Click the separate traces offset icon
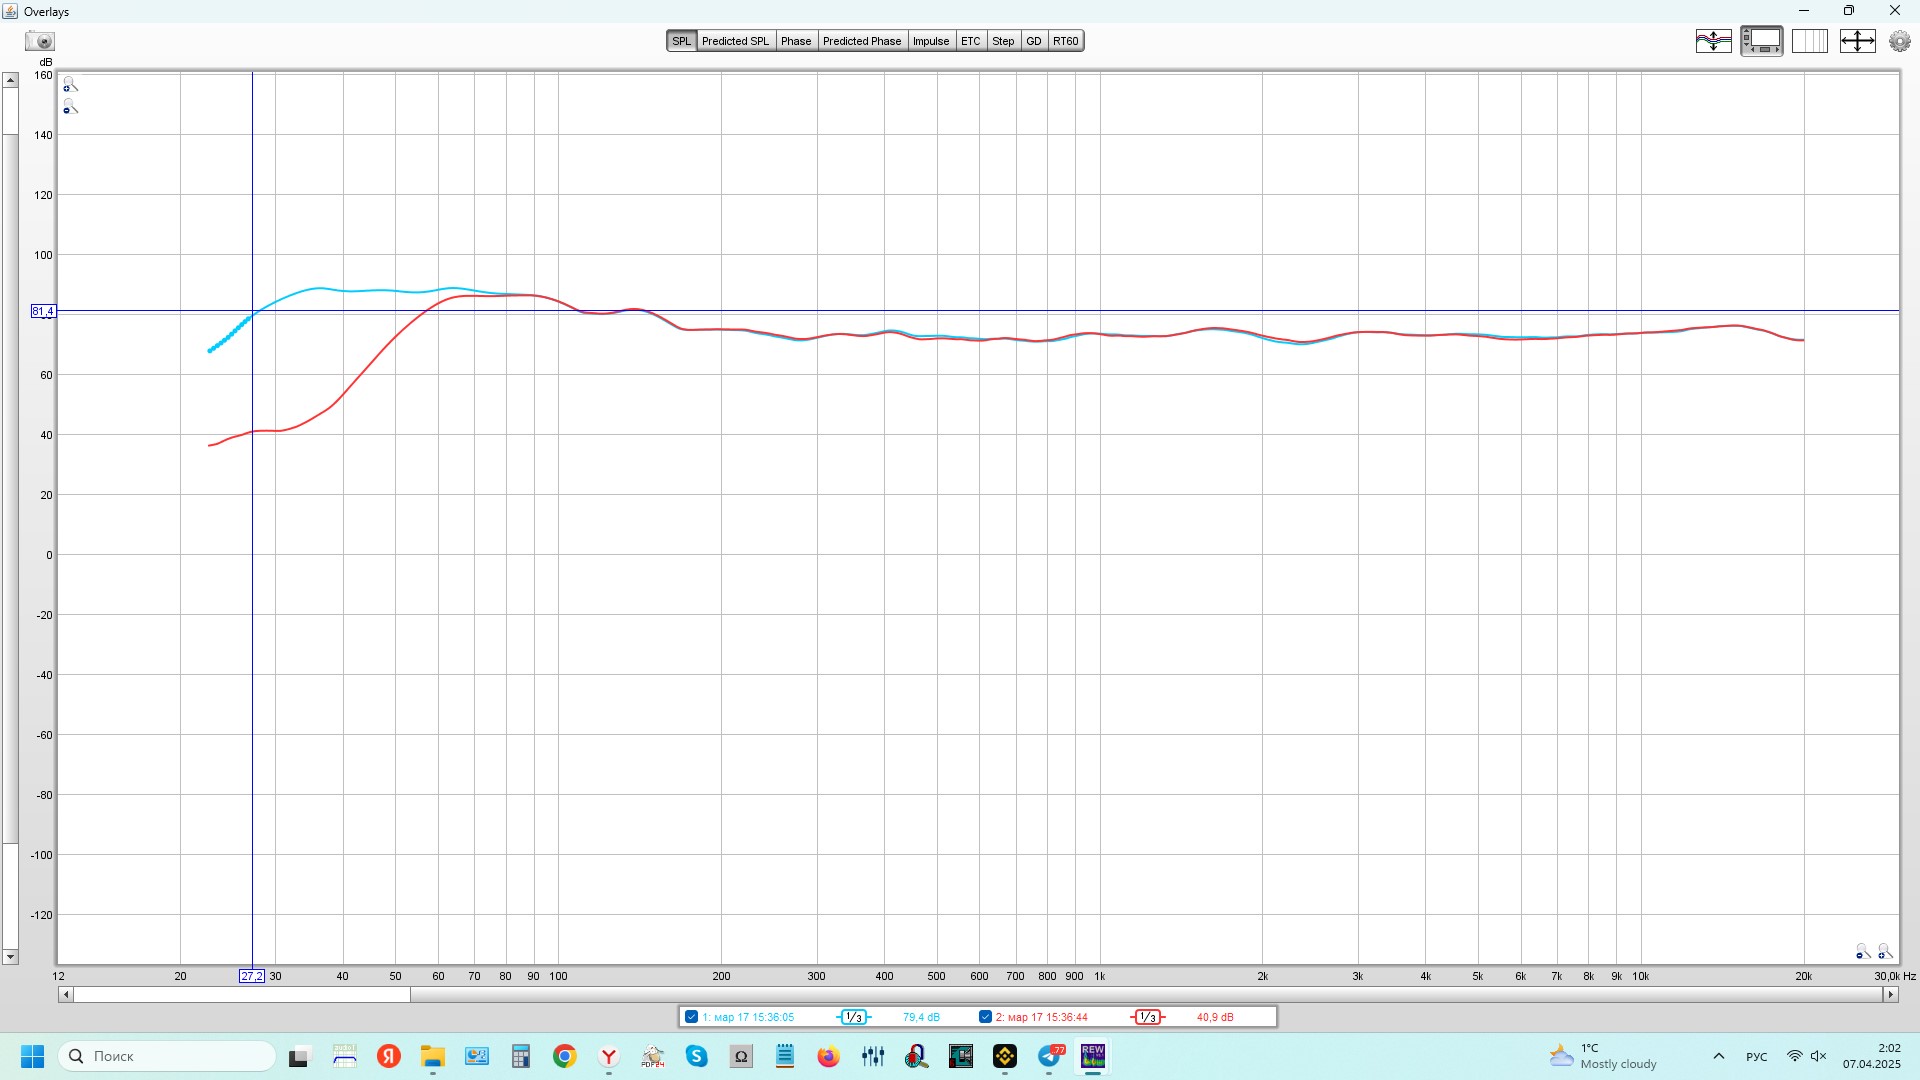Viewport: 1920px width, 1080px height. click(1713, 41)
